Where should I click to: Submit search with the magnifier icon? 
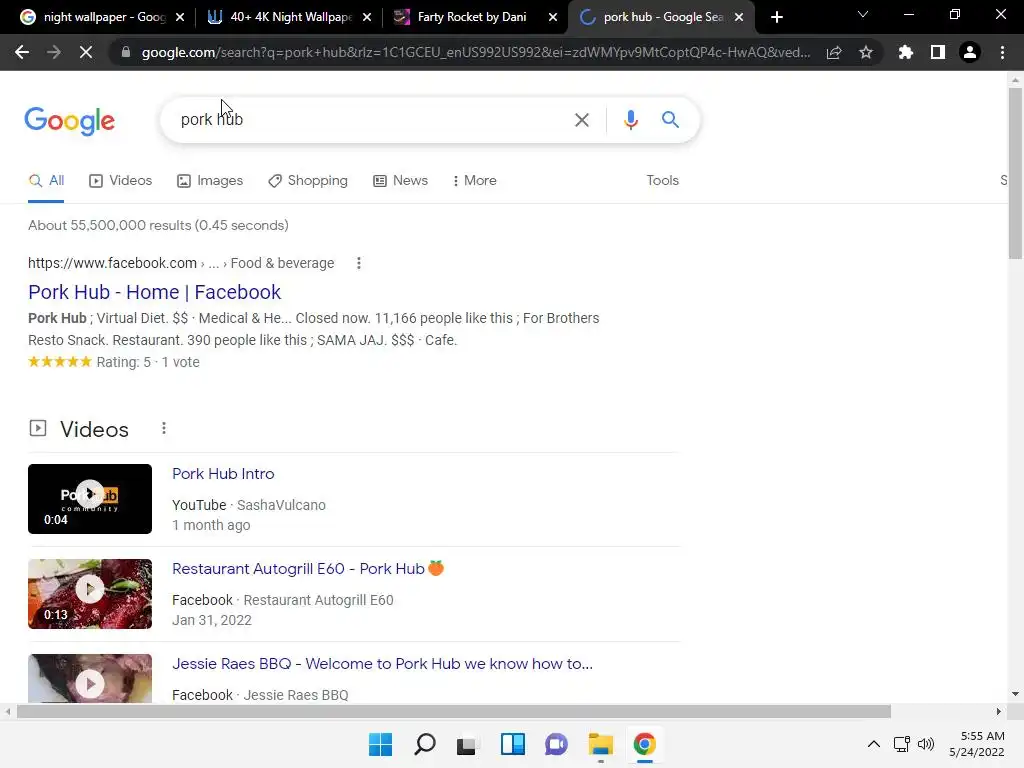670,120
